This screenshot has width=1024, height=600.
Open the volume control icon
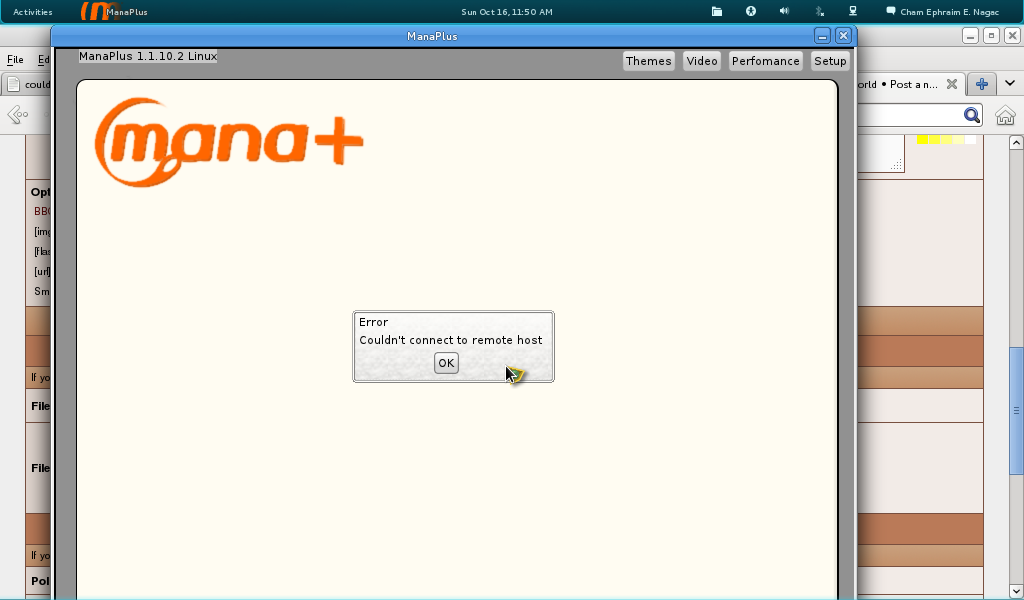[785, 11]
